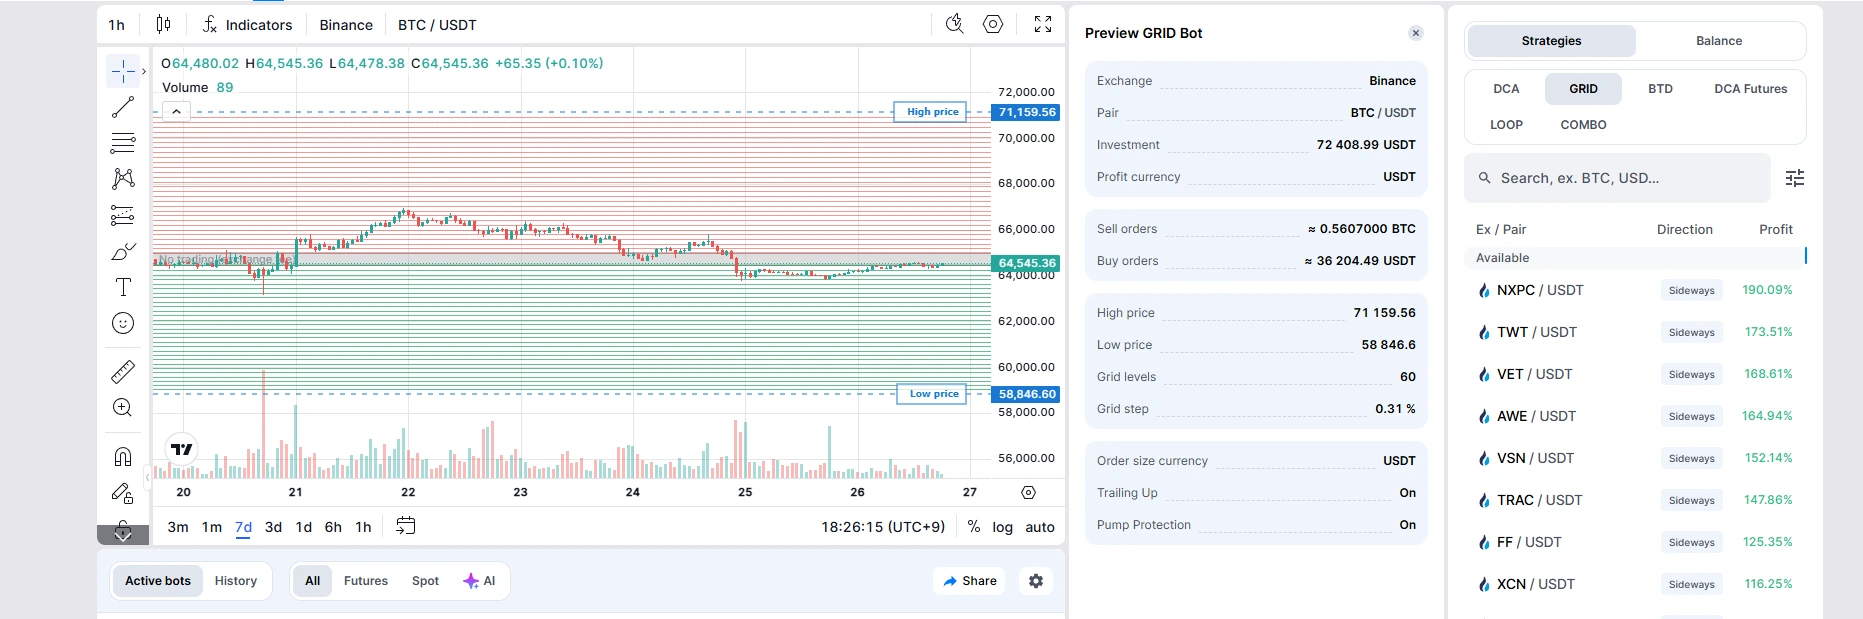Viewport: 1863px width, 619px height.
Task: Open the quick search lightbulb icon
Action: pyautogui.click(x=955, y=24)
